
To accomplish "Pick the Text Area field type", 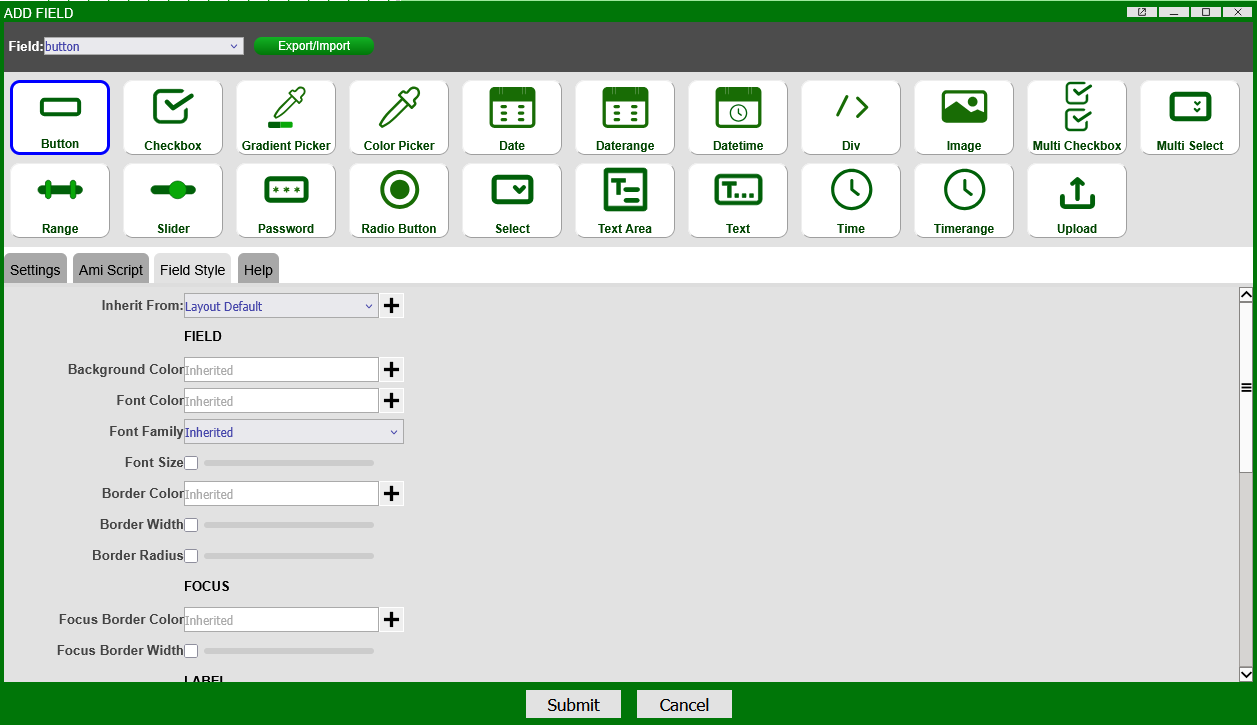I will (625, 200).
